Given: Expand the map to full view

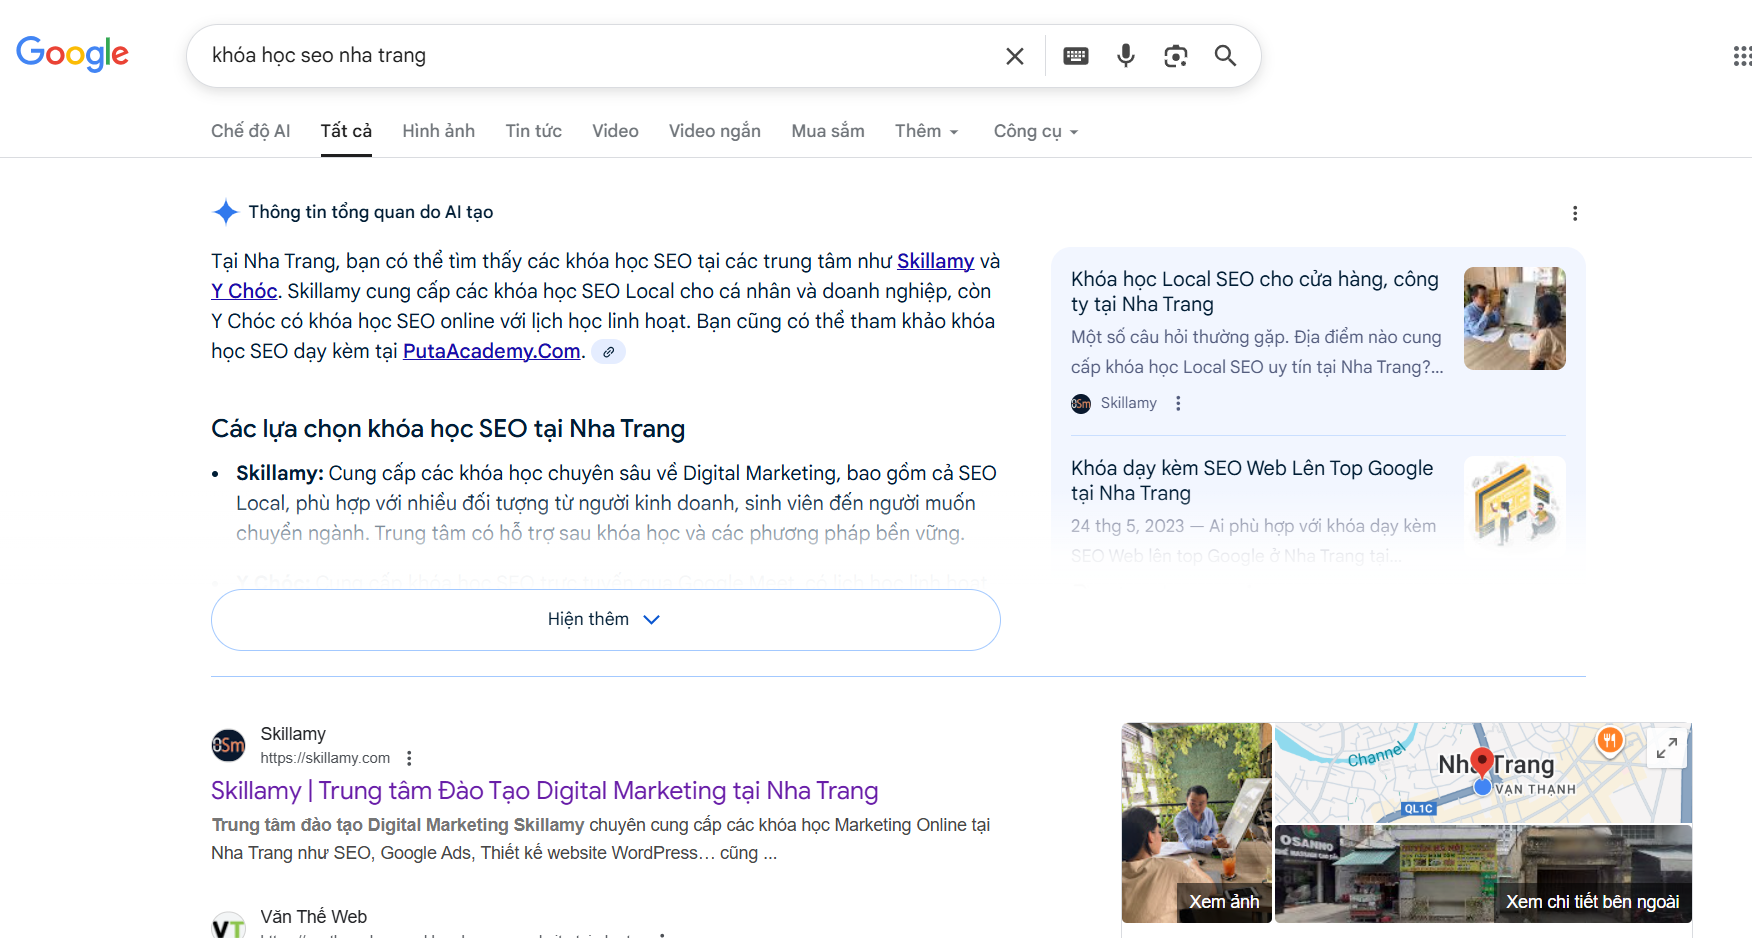Looking at the screenshot, I should [1666, 747].
